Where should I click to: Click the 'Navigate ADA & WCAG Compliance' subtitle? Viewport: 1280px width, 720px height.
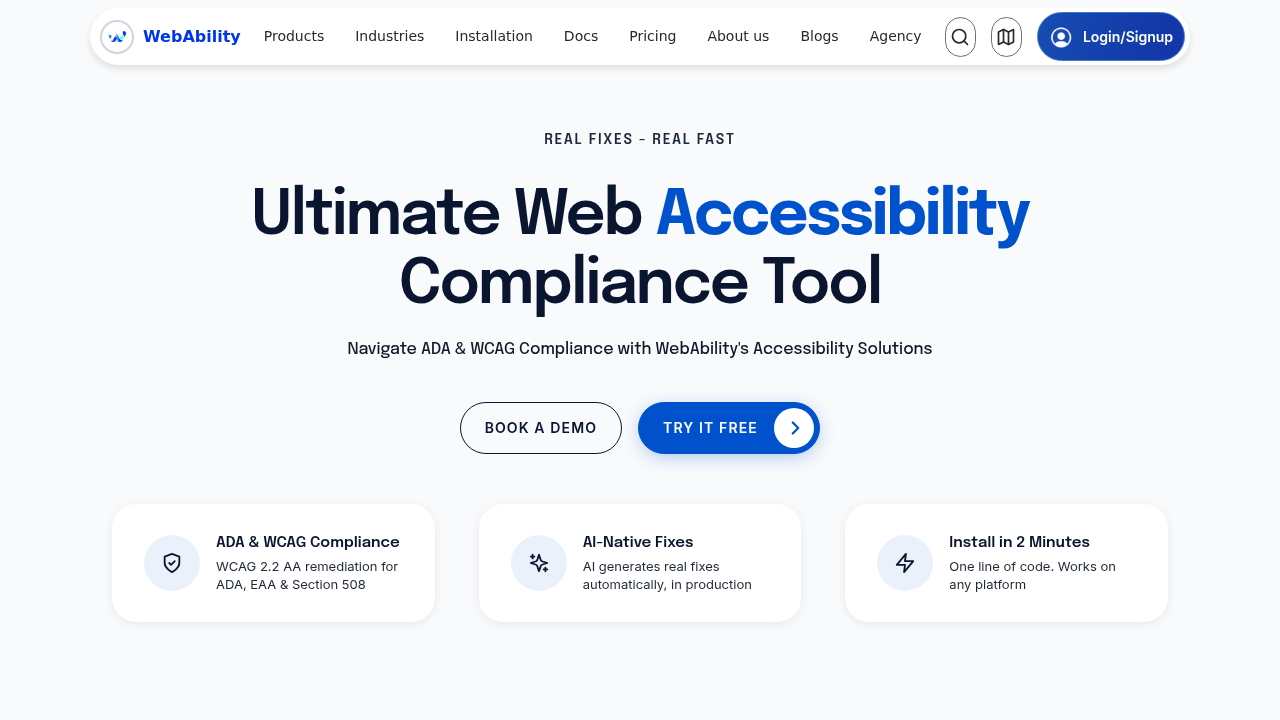640,349
